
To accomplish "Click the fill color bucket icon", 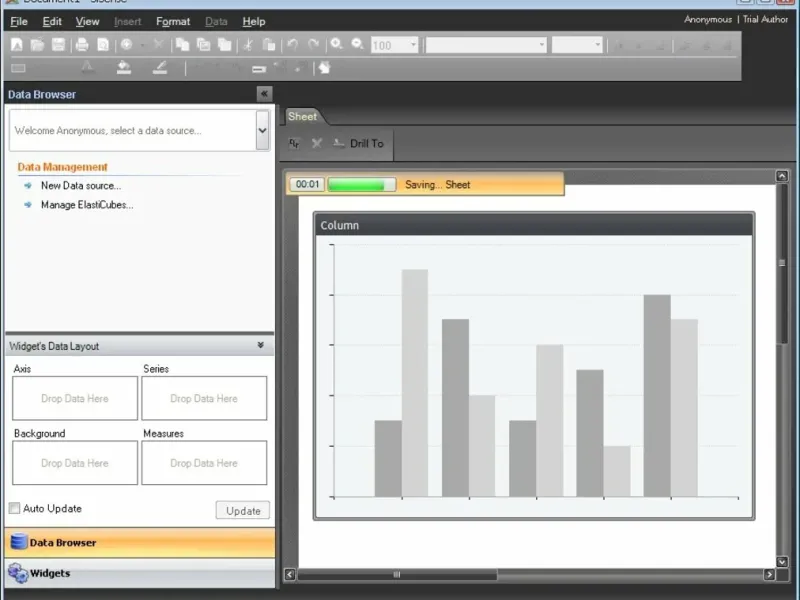I will pyautogui.click(x=123, y=67).
